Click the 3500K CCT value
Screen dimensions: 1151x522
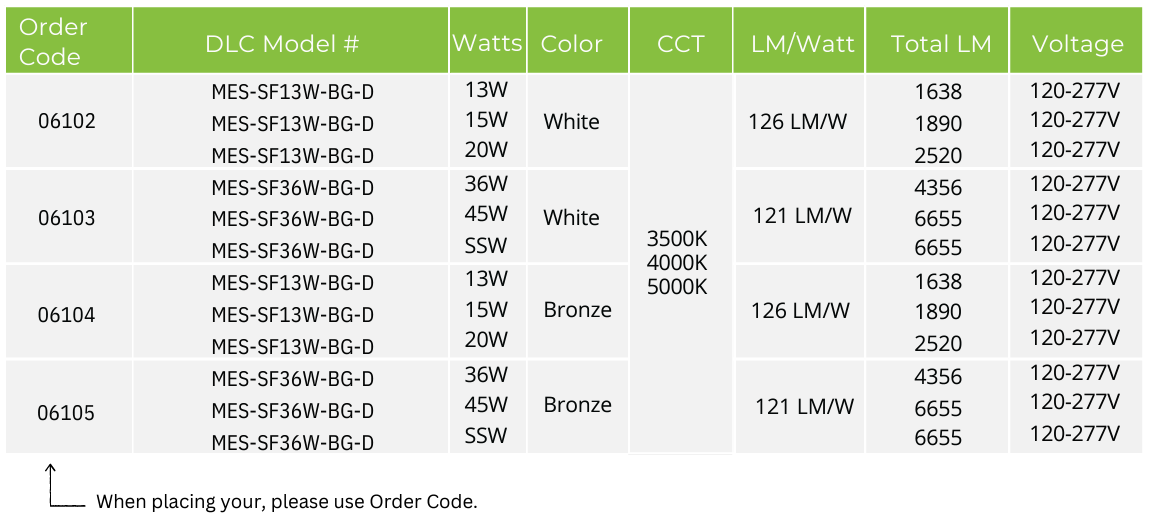677,239
